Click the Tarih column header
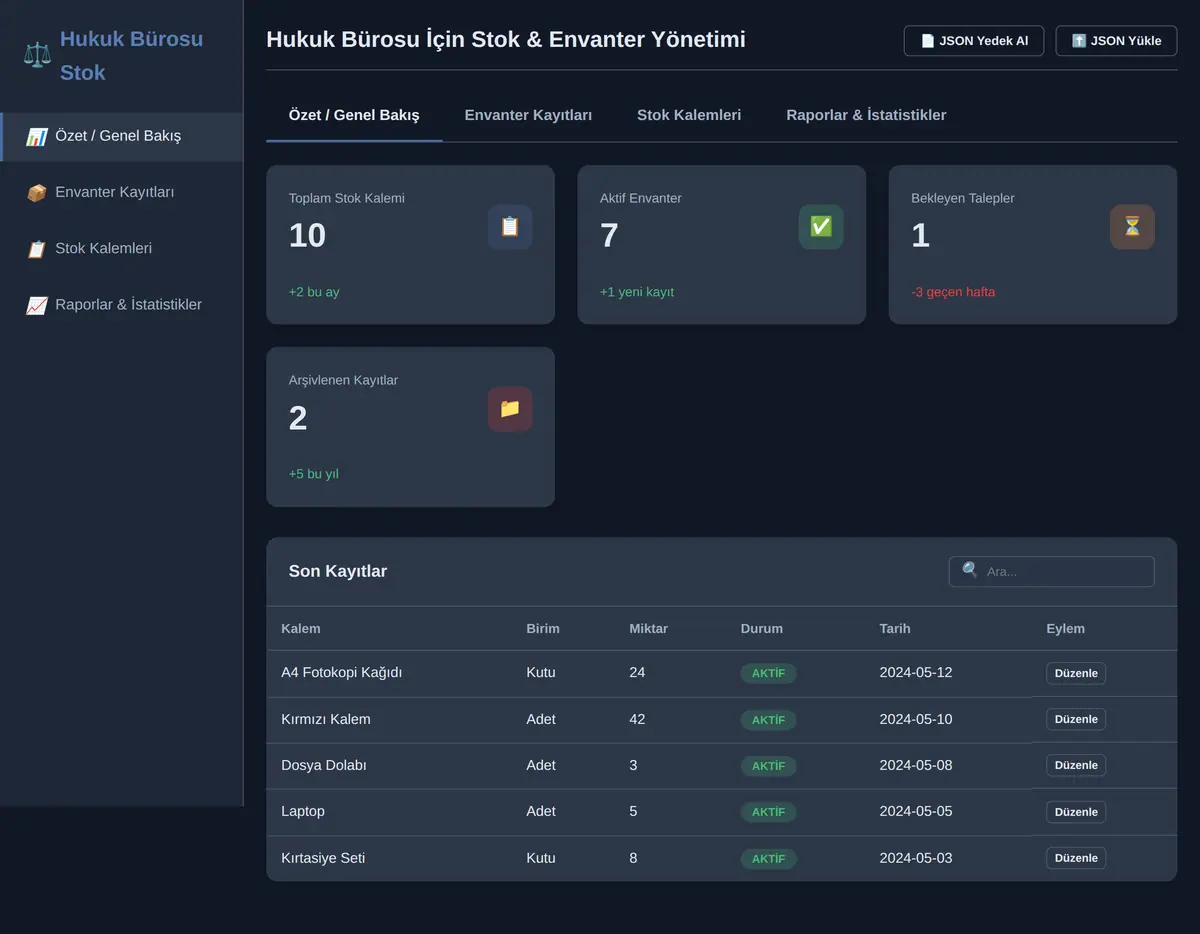1200x934 pixels. coord(895,629)
